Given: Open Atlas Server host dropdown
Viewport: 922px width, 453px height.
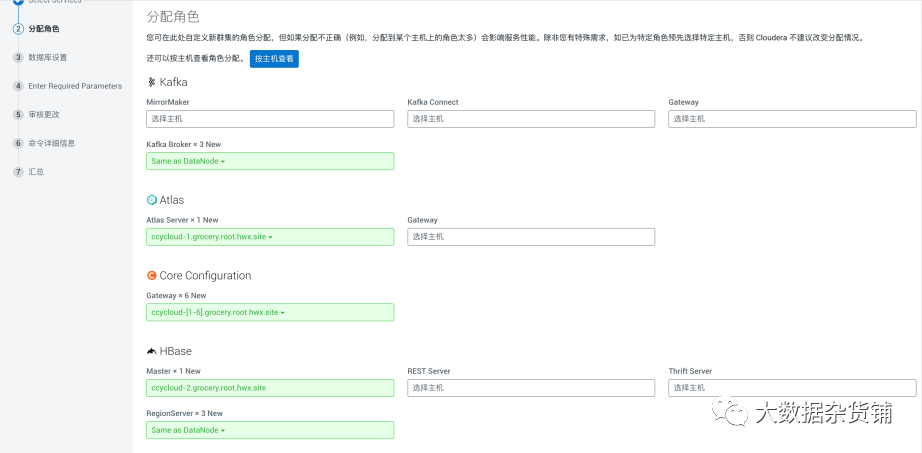Looking at the screenshot, I should coord(270,237).
